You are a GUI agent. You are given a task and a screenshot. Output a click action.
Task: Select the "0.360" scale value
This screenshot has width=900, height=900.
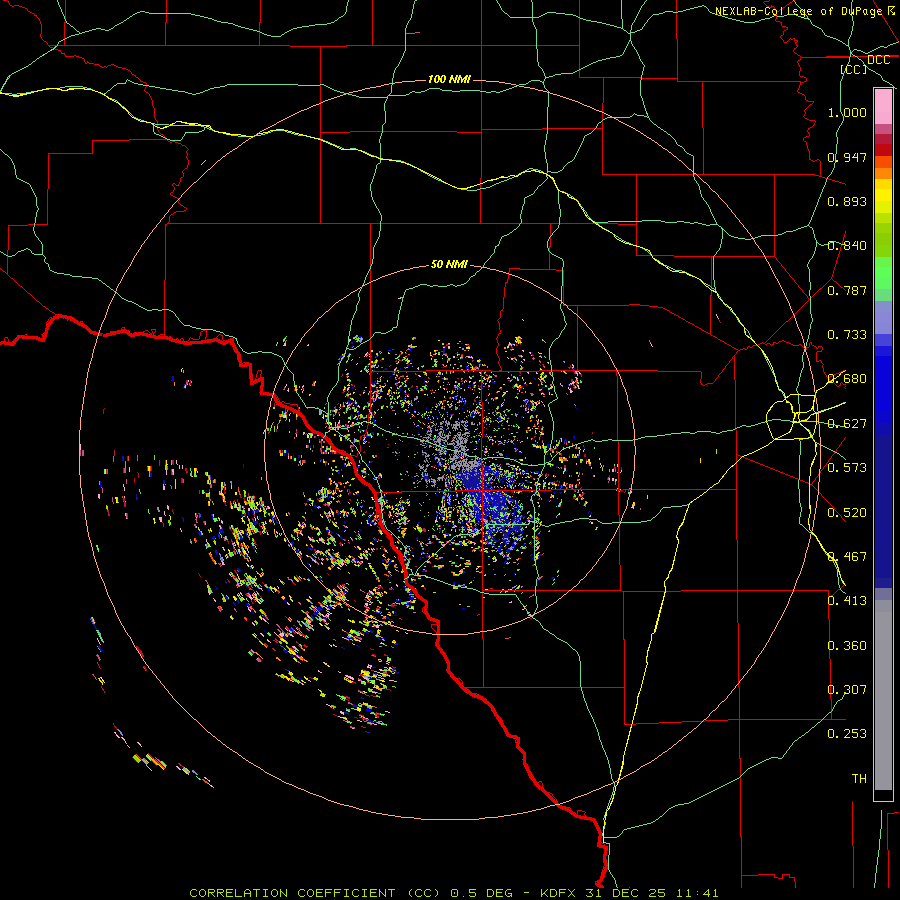coord(847,646)
